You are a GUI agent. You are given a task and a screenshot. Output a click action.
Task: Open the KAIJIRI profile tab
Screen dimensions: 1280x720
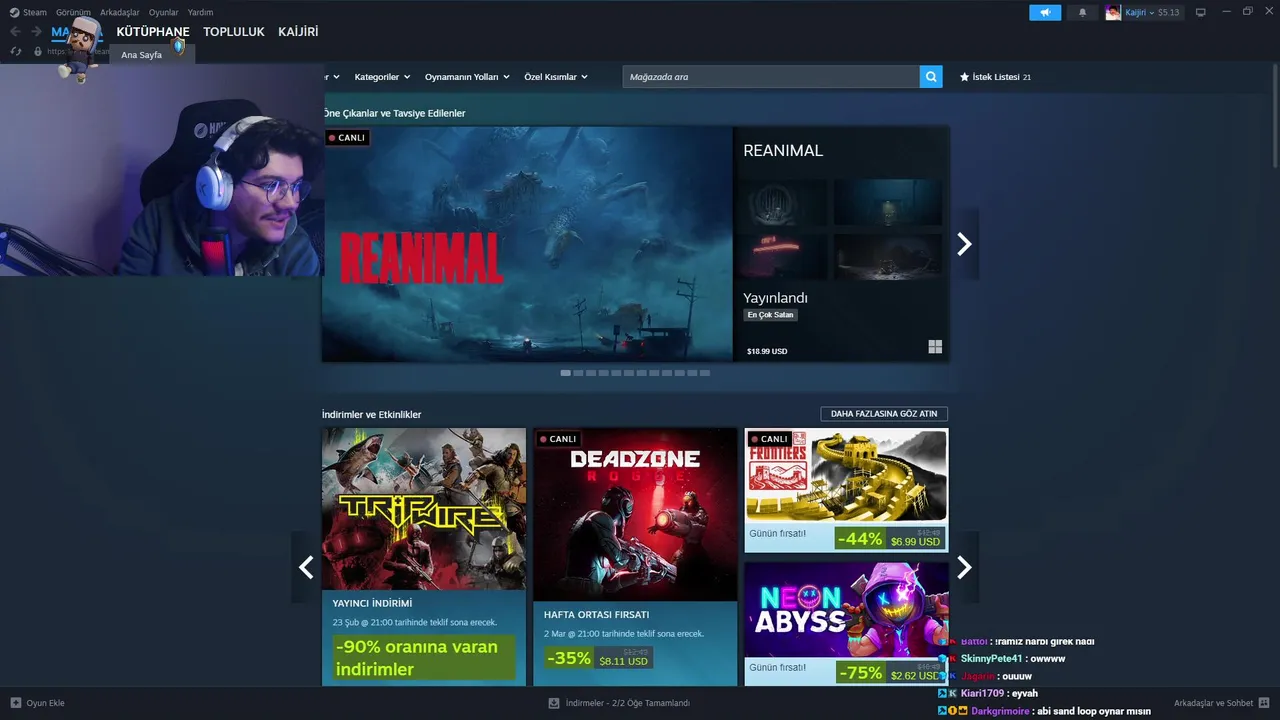point(298,32)
